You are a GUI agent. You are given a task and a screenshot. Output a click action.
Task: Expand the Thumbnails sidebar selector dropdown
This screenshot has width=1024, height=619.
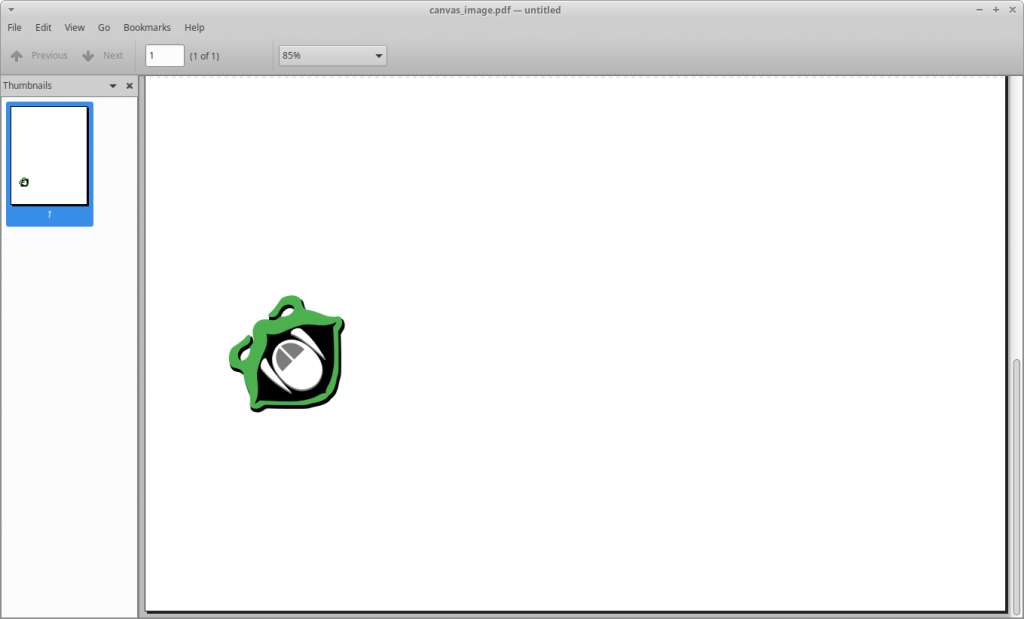tap(113, 86)
